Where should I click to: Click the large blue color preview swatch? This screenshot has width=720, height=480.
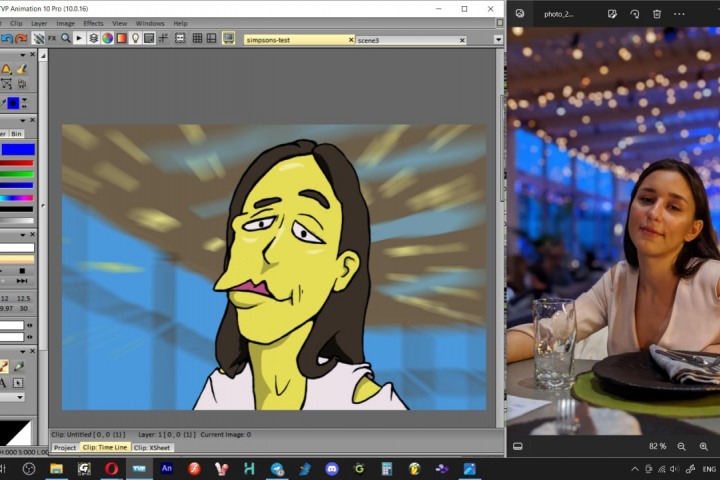[x=18, y=149]
